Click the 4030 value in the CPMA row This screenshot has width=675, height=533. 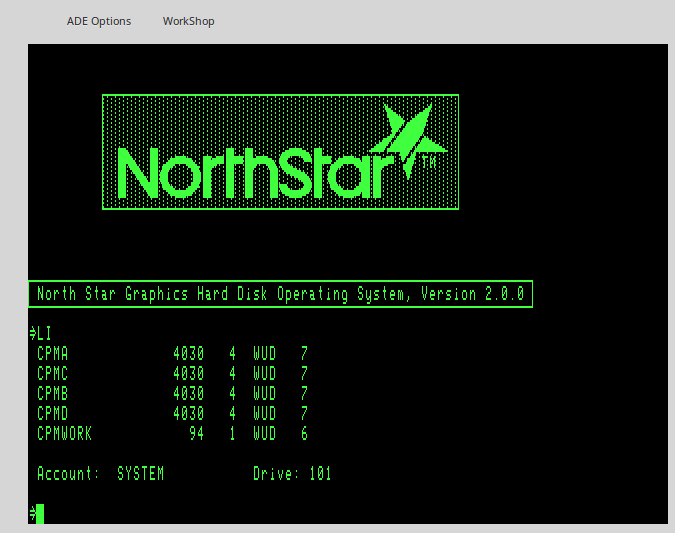(x=189, y=353)
